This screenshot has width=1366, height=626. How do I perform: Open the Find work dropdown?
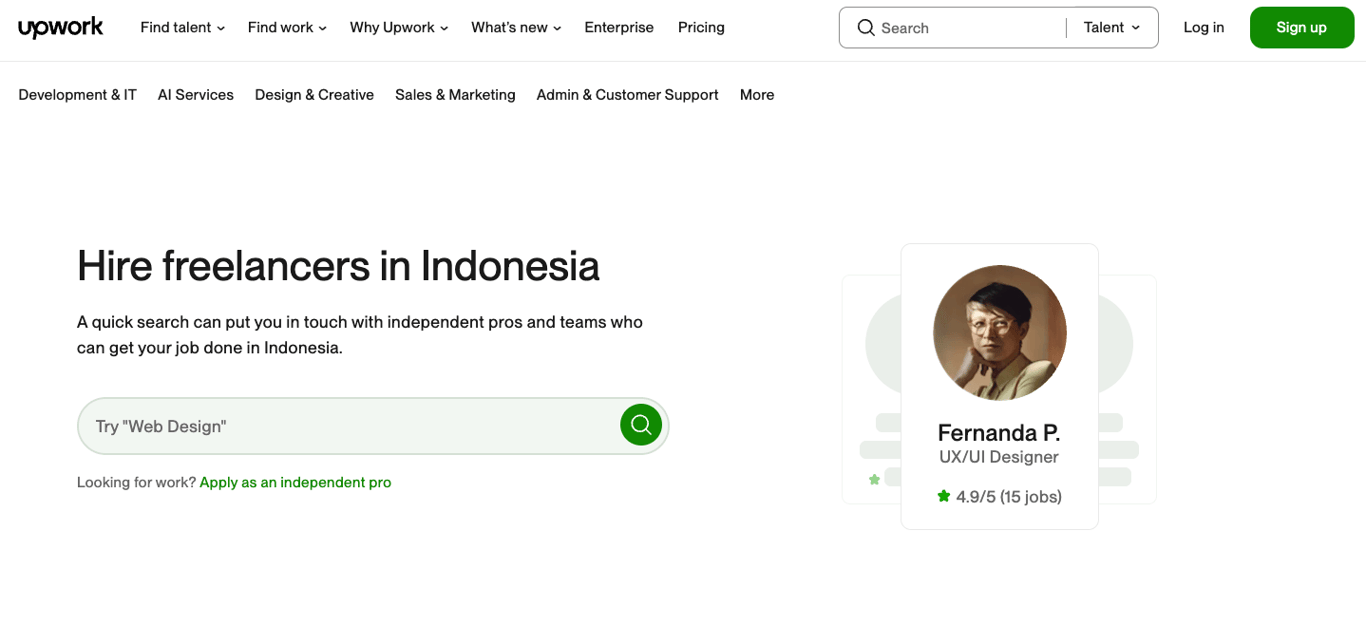[x=286, y=27]
